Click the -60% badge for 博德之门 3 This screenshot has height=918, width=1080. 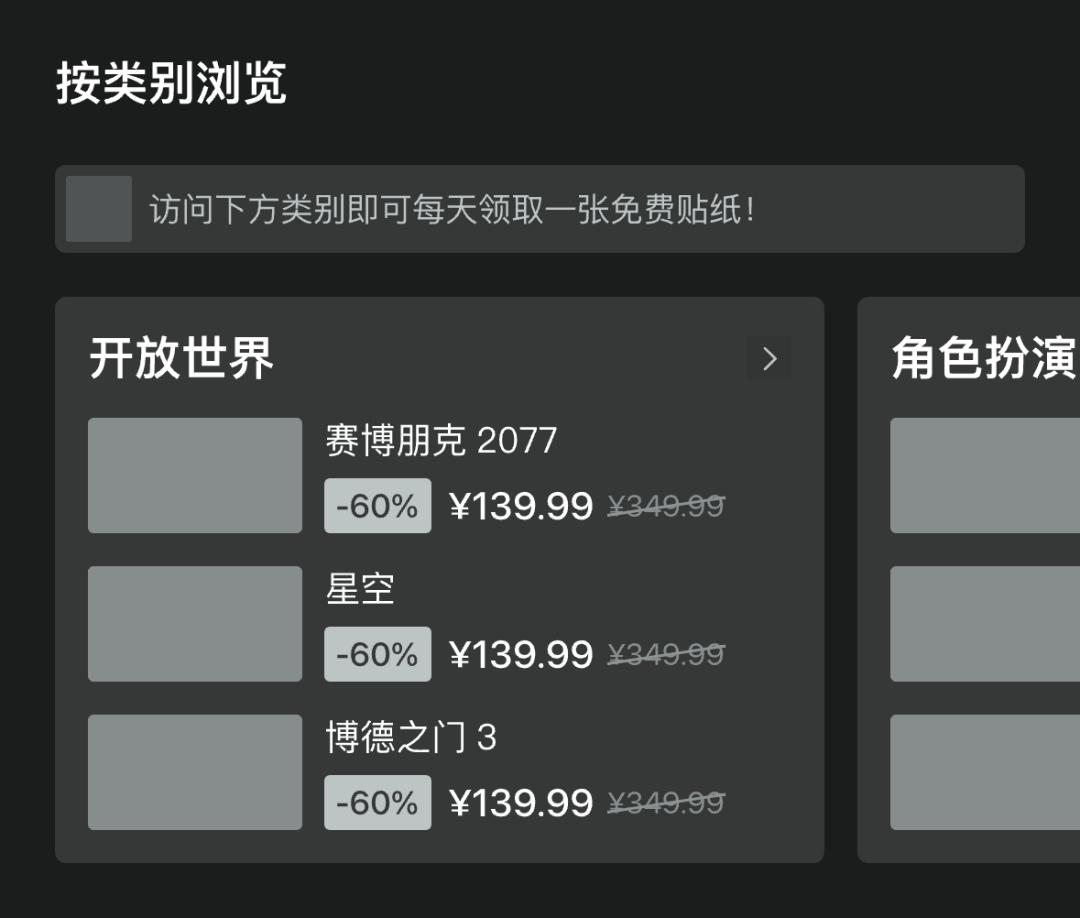pos(377,802)
